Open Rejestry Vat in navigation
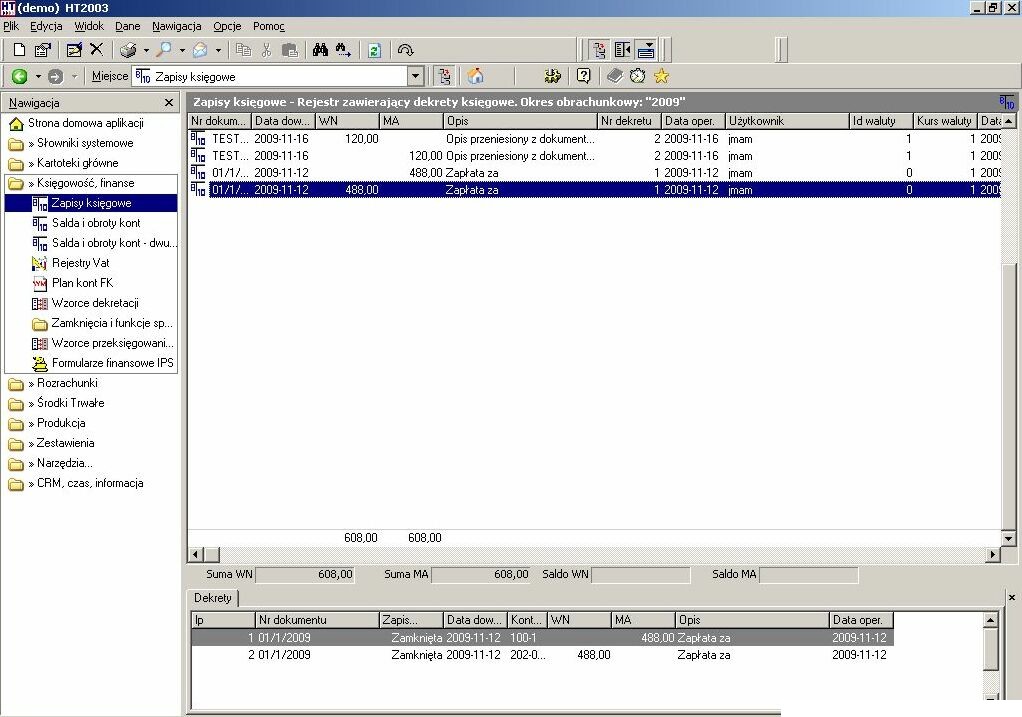 (71, 263)
